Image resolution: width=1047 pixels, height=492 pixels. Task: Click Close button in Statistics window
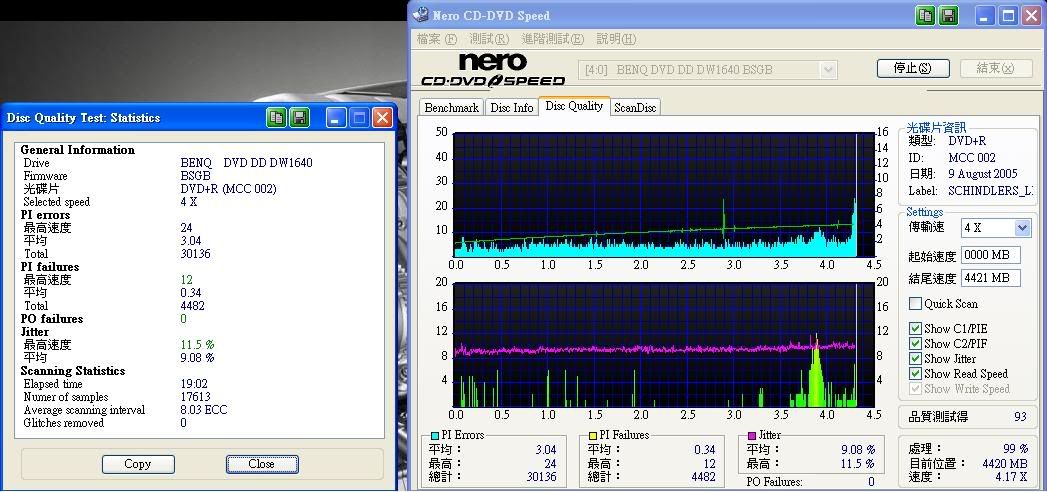pyautogui.click(x=261, y=464)
